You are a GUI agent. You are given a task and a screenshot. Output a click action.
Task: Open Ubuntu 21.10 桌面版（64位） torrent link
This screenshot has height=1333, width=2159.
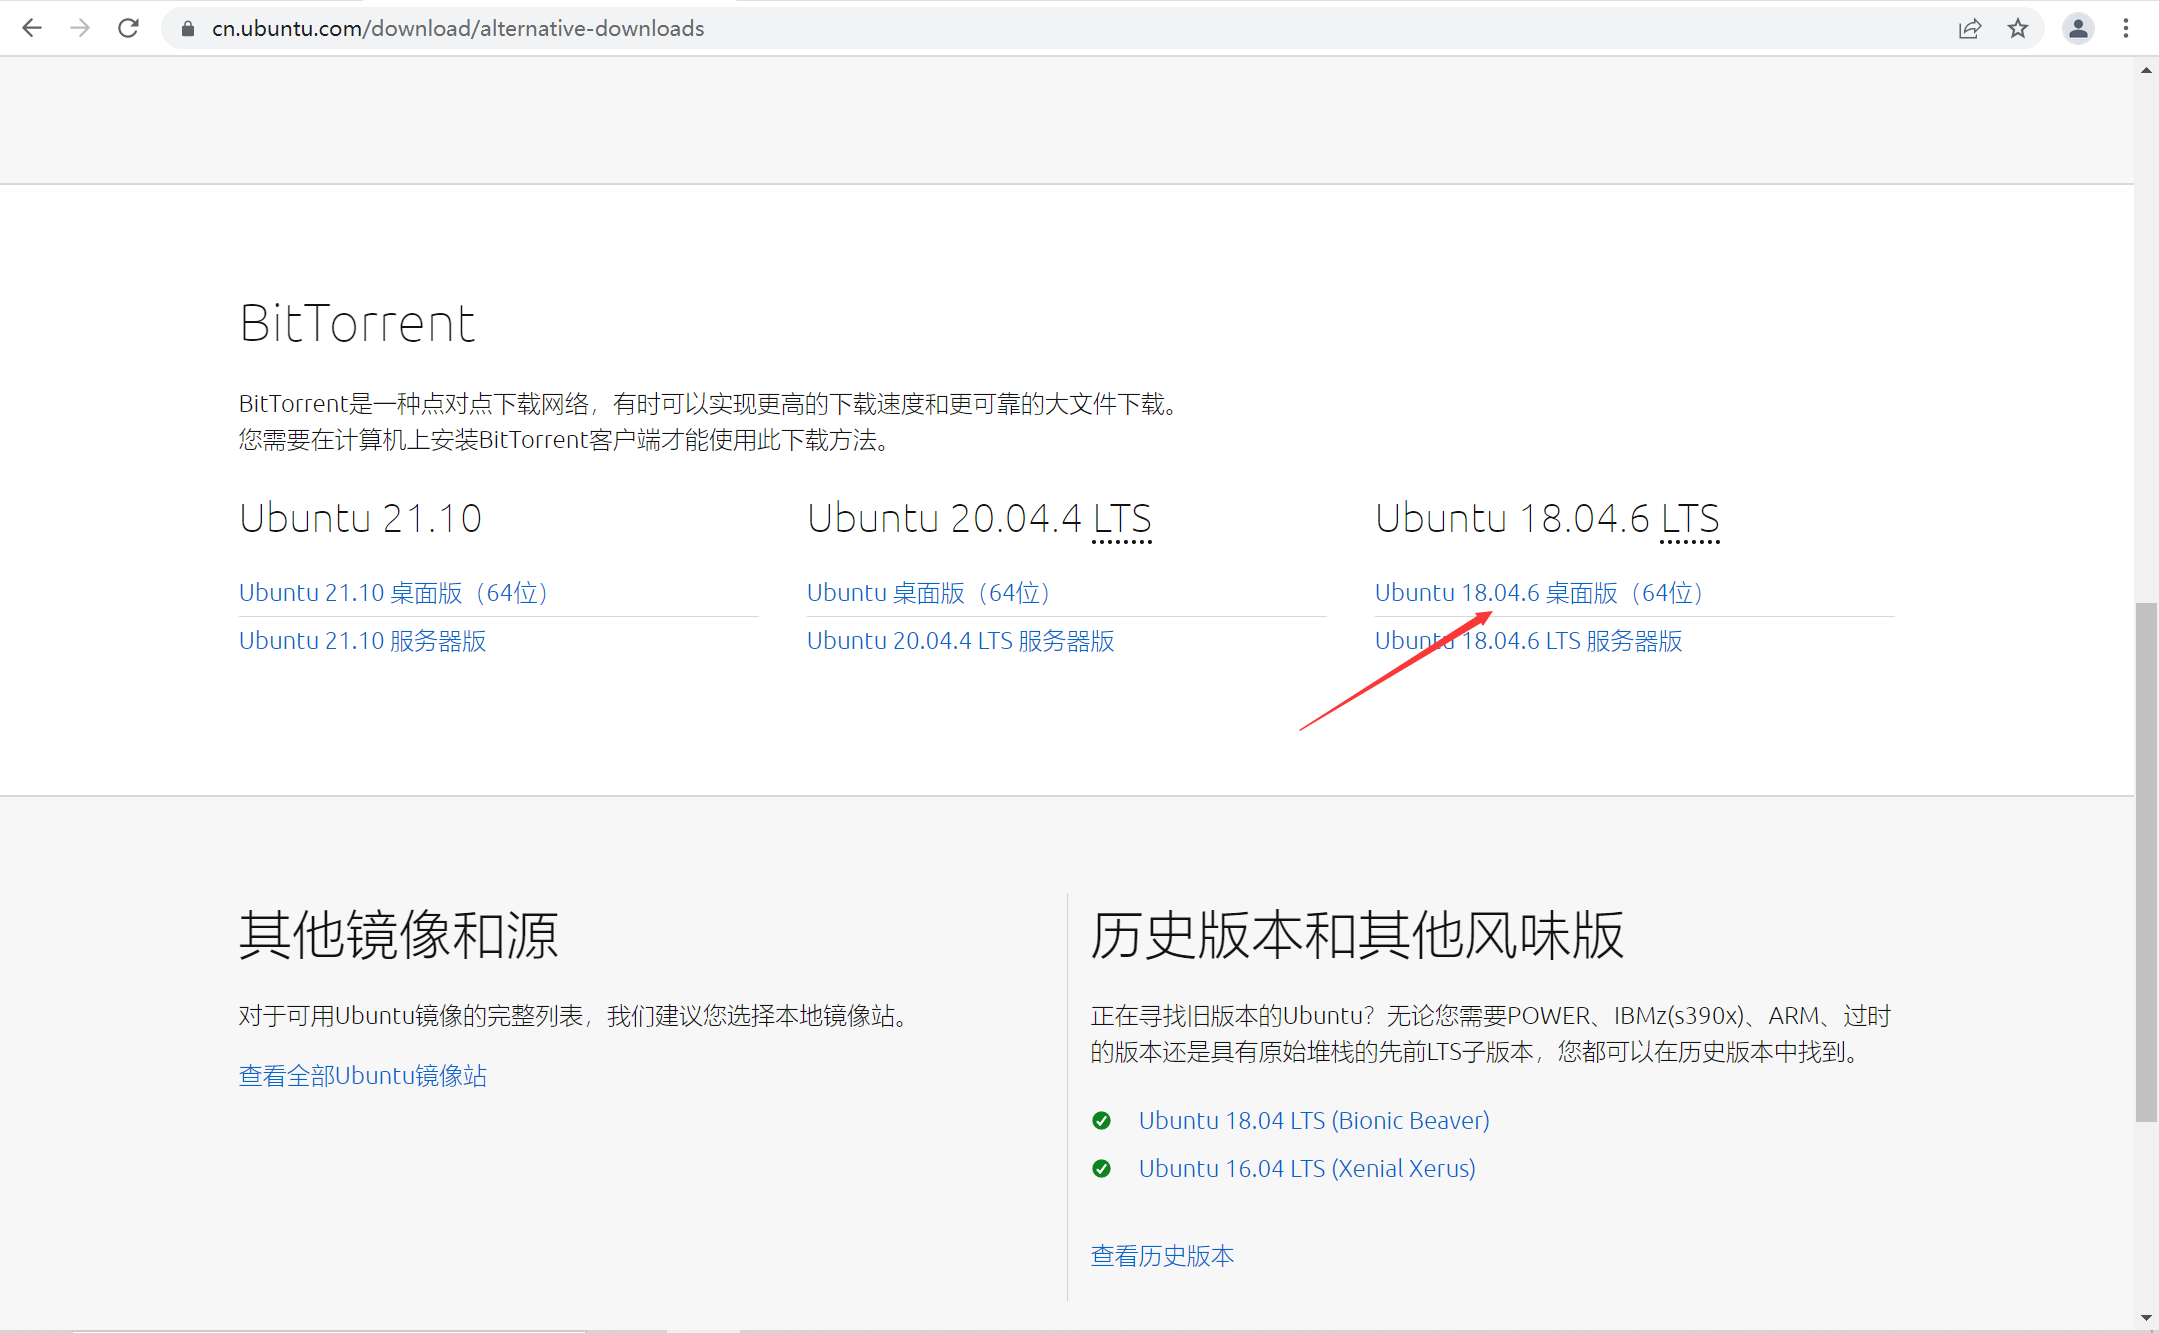393,593
